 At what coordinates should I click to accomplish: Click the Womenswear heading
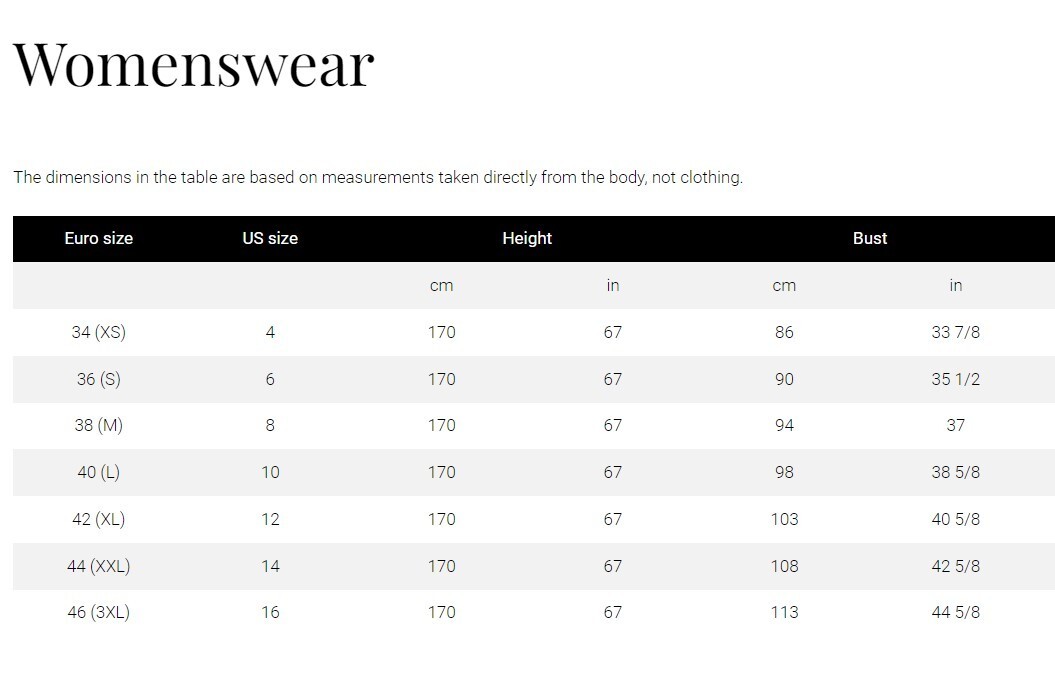[194, 65]
